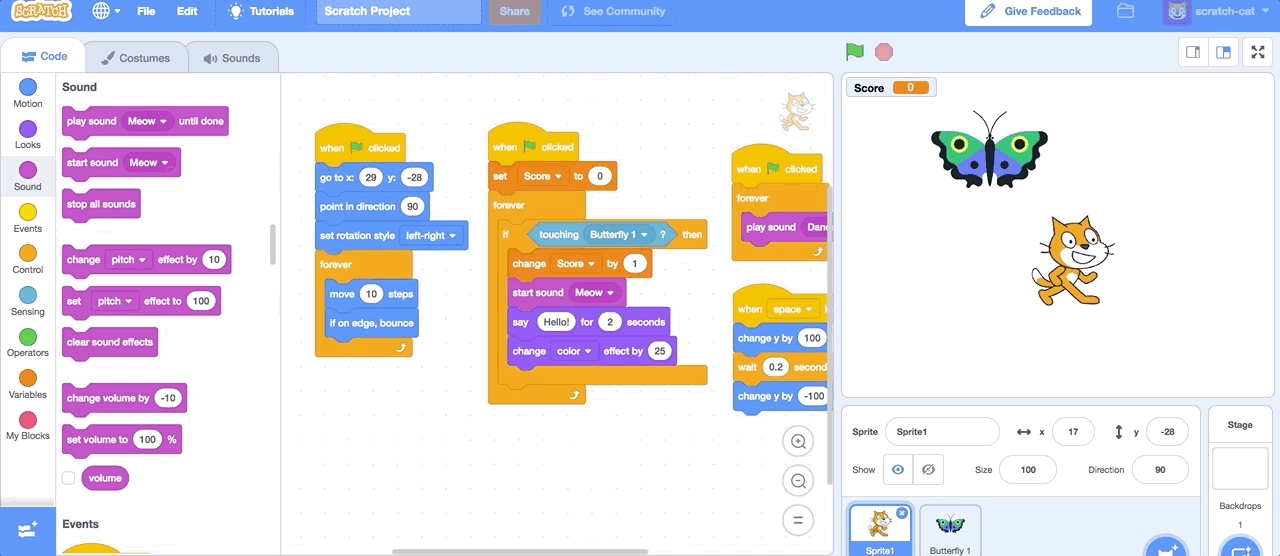Viewport: 1280px width, 556px height.
Task: Zoom out the code workspace
Action: pyautogui.click(x=798, y=482)
